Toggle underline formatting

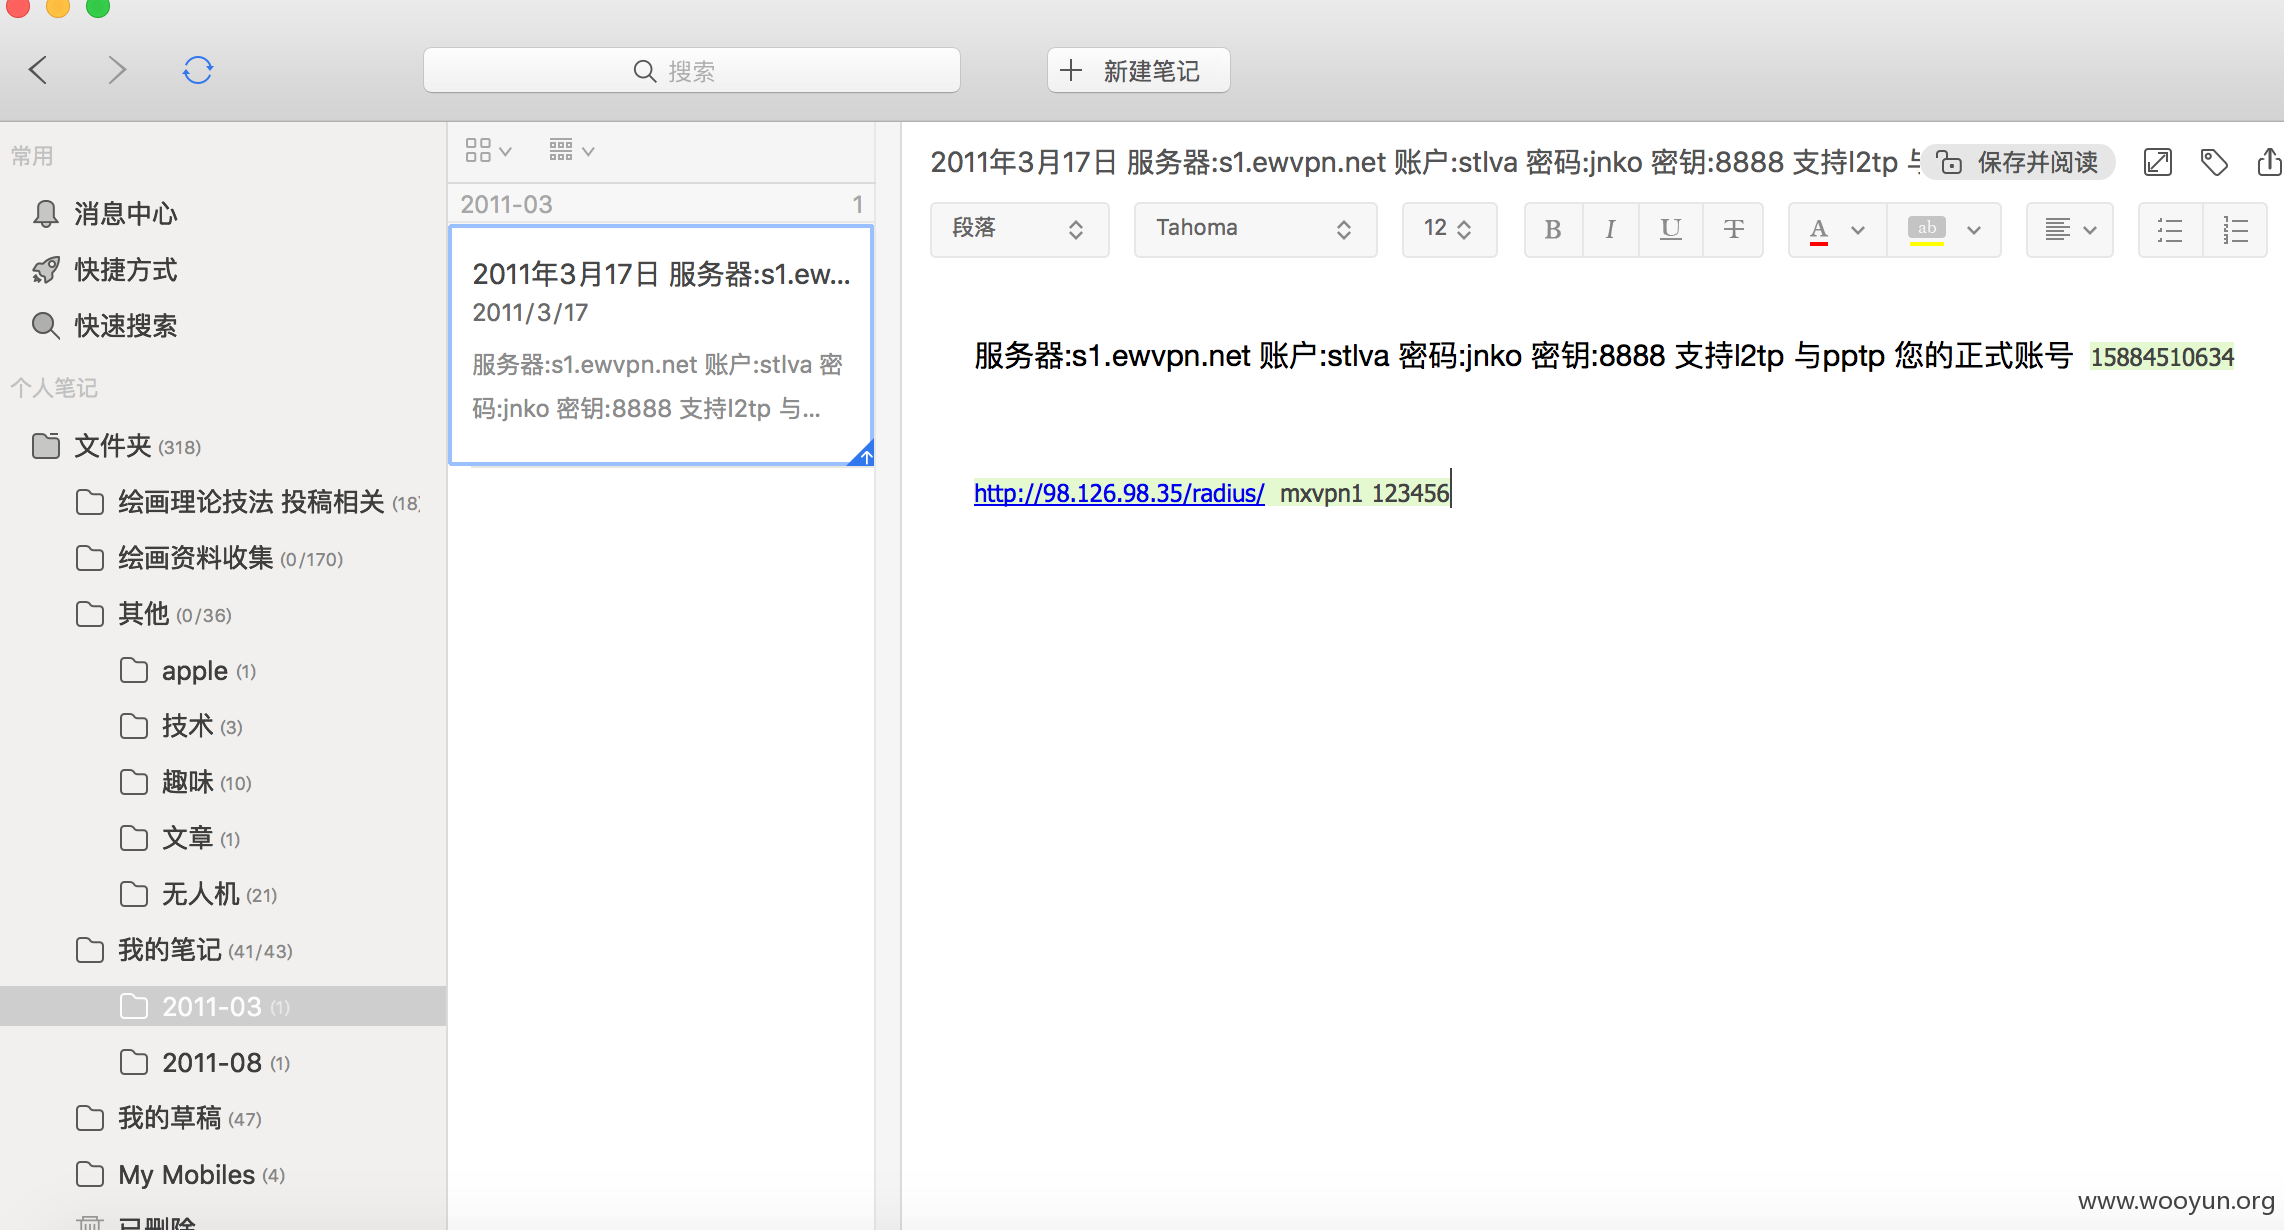click(1670, 230)
